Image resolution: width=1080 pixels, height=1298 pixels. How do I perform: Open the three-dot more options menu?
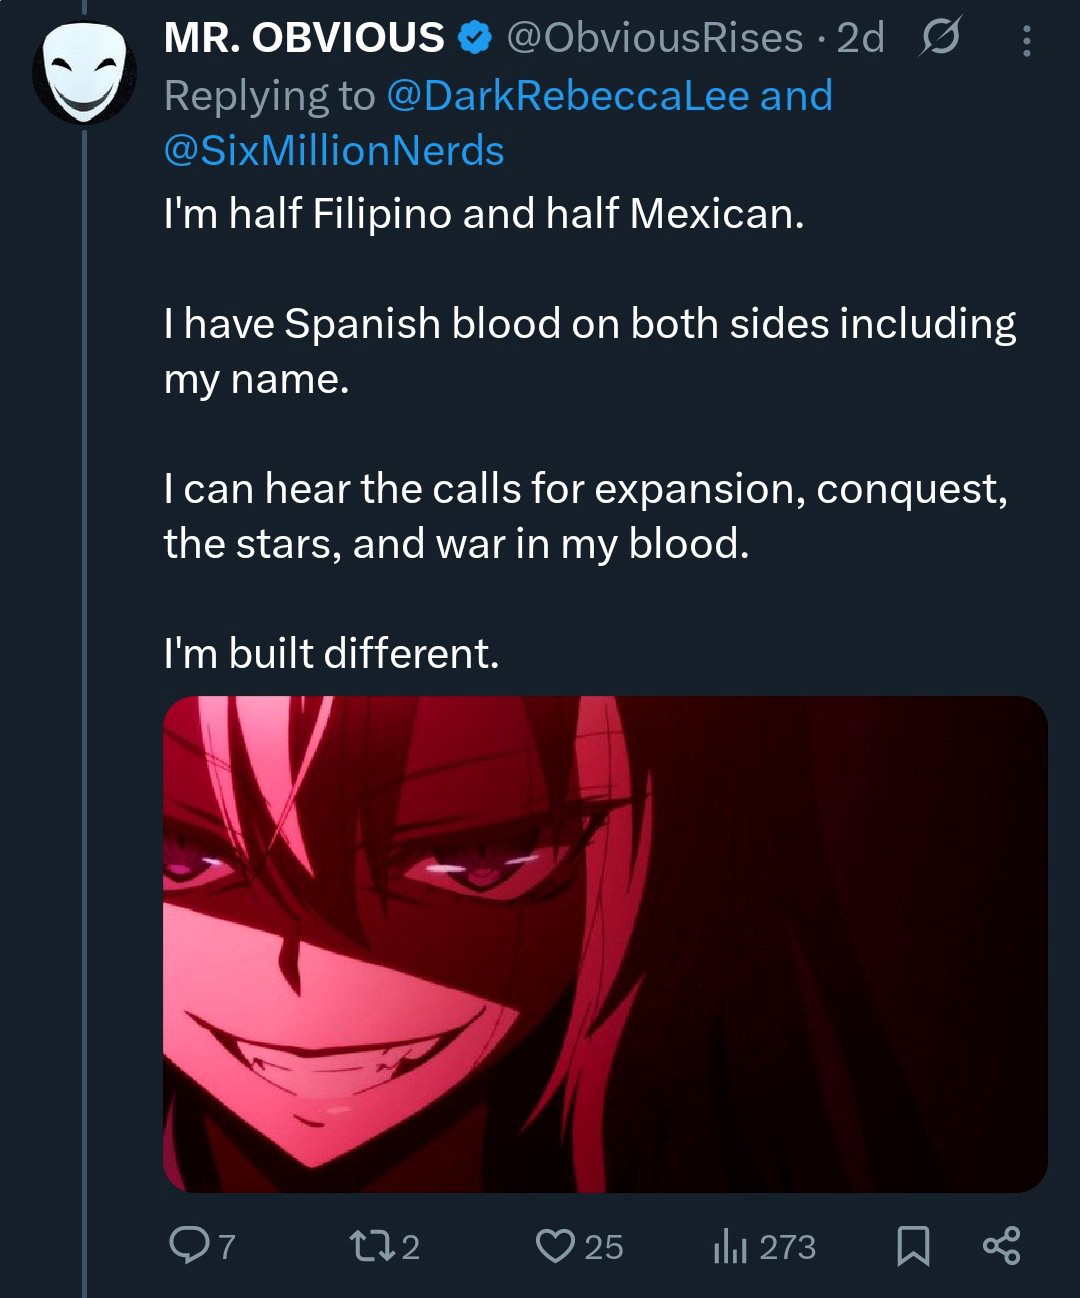[1026, 40]
